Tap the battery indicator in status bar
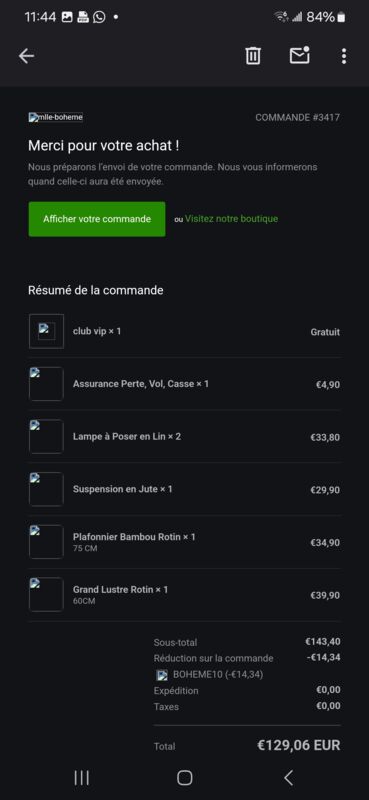The height and width of the screenshot is (800, 369). click(x=341, y=17)
